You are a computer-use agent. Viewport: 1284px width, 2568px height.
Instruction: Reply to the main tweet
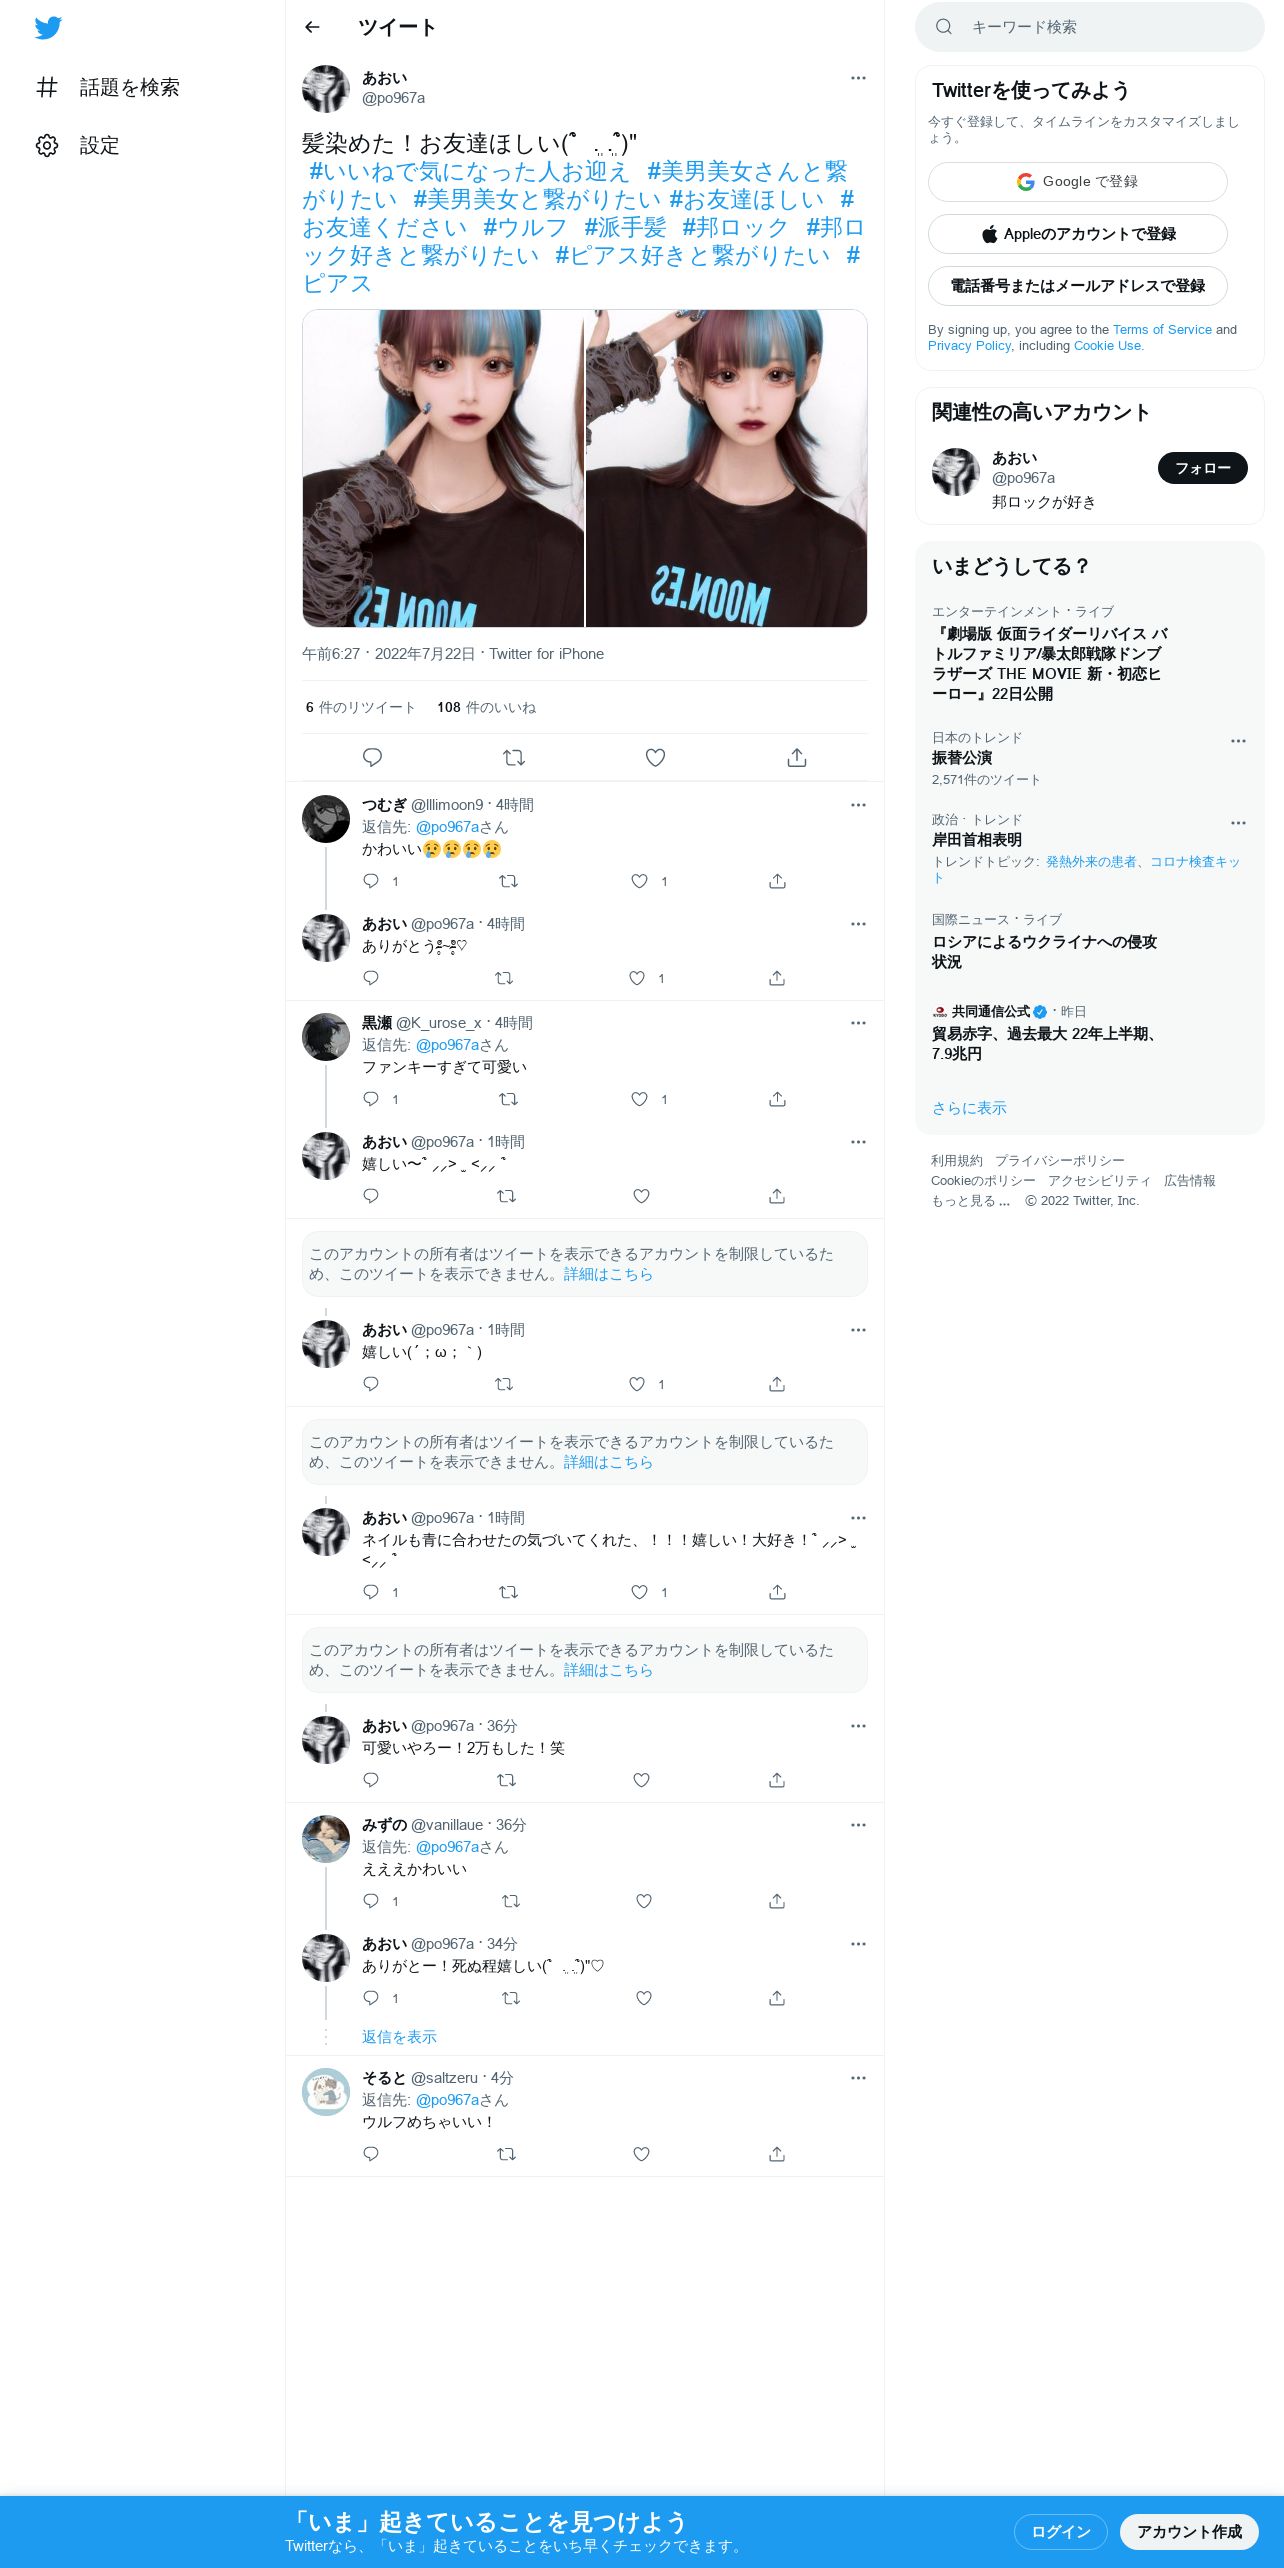tap(372, 757)
